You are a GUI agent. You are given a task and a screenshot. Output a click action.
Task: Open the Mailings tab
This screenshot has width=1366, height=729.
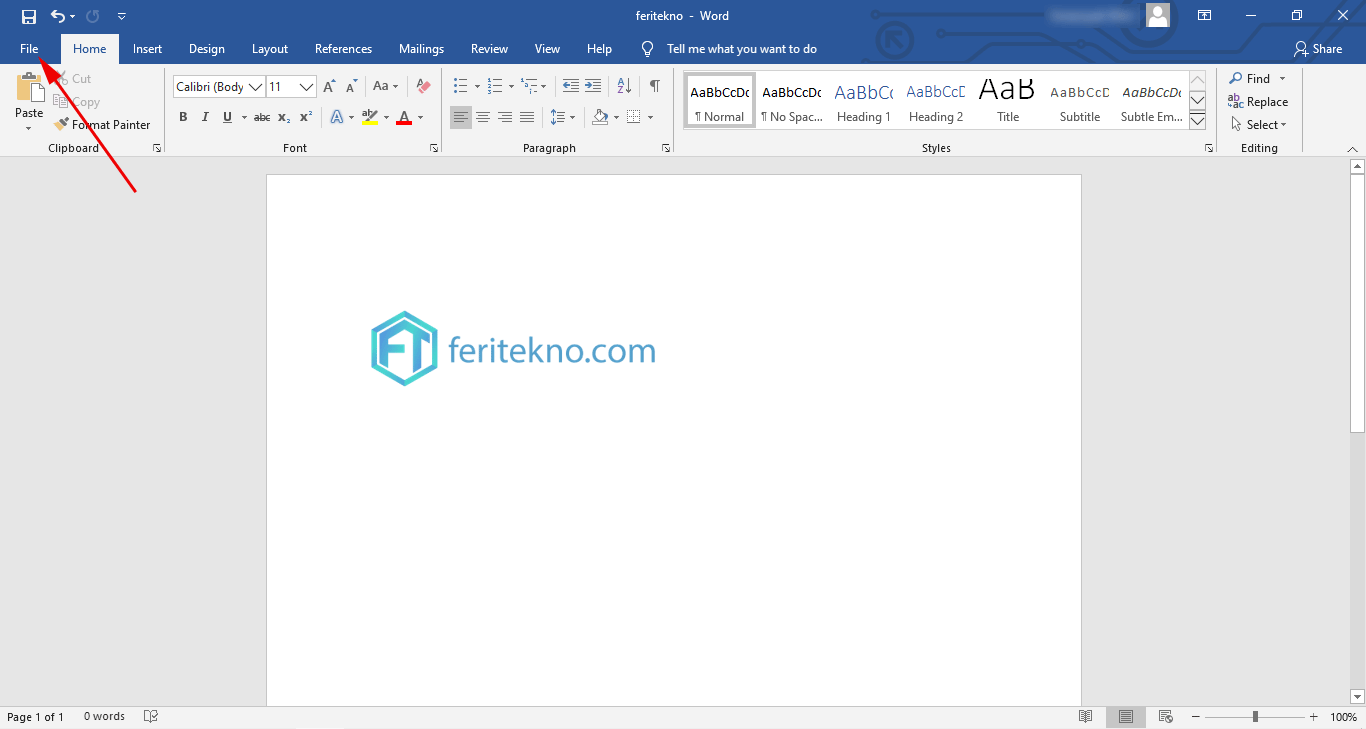tap(421, 49)
